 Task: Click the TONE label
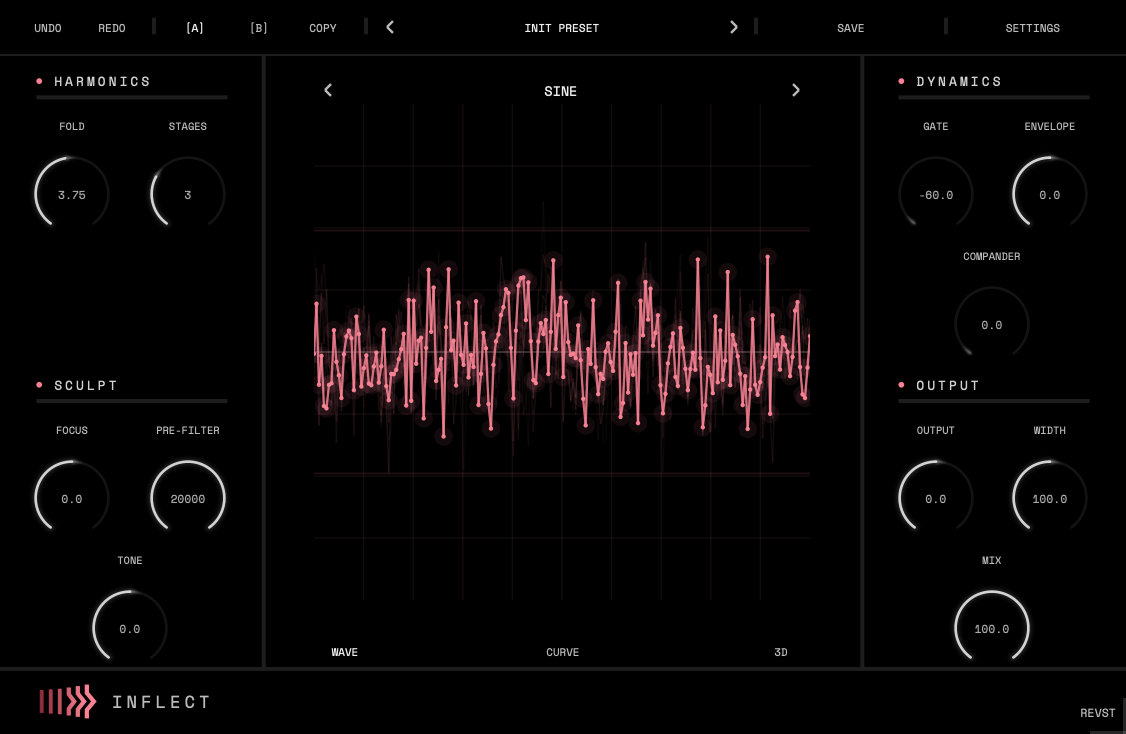pyautogui.click(x=130, y=560)
